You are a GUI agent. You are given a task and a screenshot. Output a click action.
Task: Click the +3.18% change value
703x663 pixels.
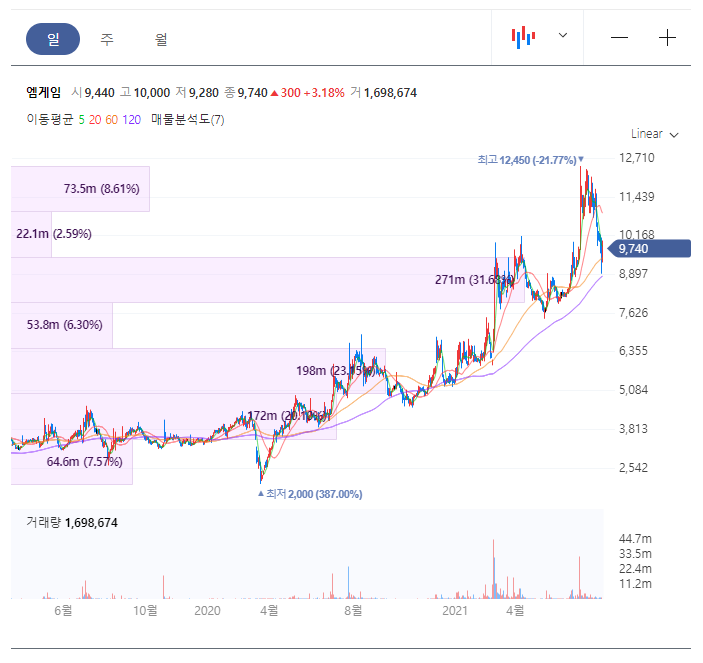click(324, 93)
